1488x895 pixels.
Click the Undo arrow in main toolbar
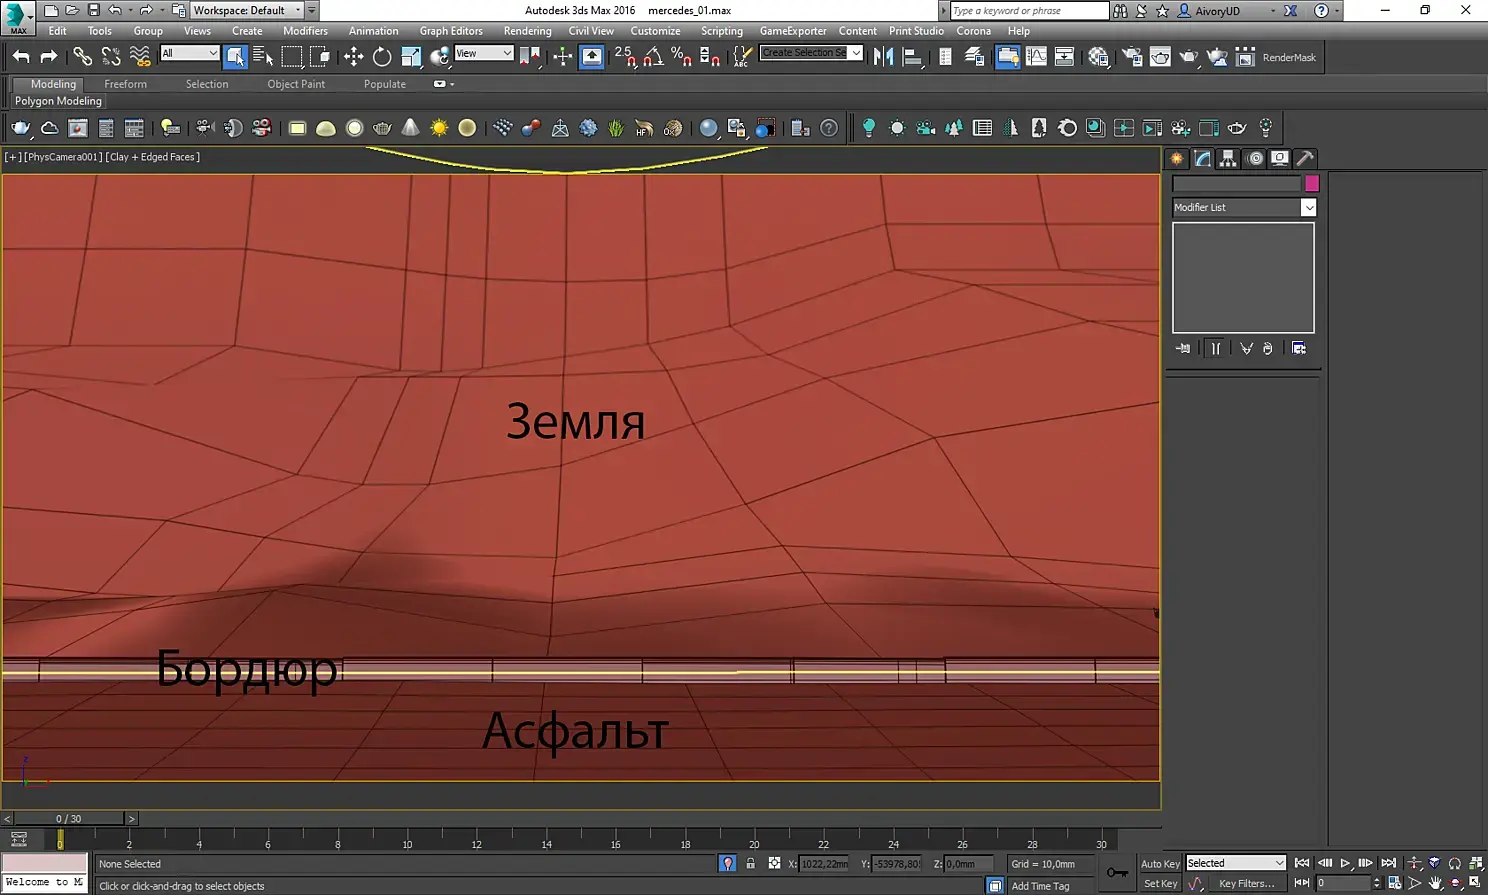(x=21, y=57)
